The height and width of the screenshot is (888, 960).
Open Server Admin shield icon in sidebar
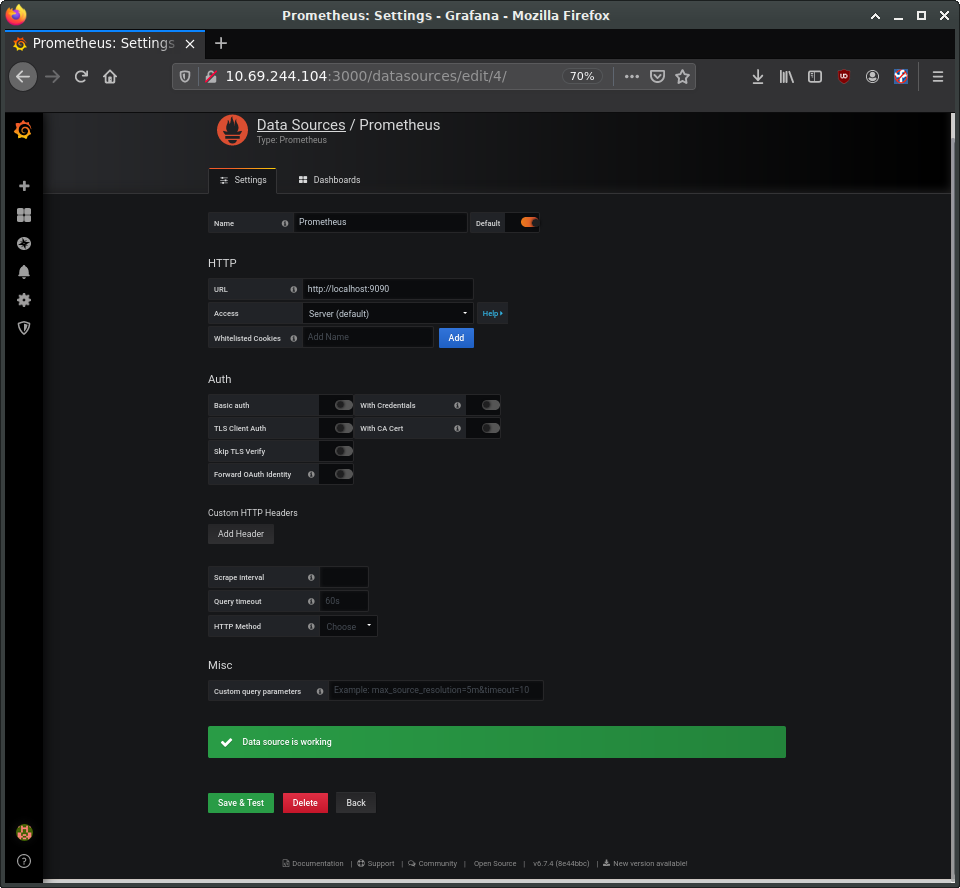[24, 328]
